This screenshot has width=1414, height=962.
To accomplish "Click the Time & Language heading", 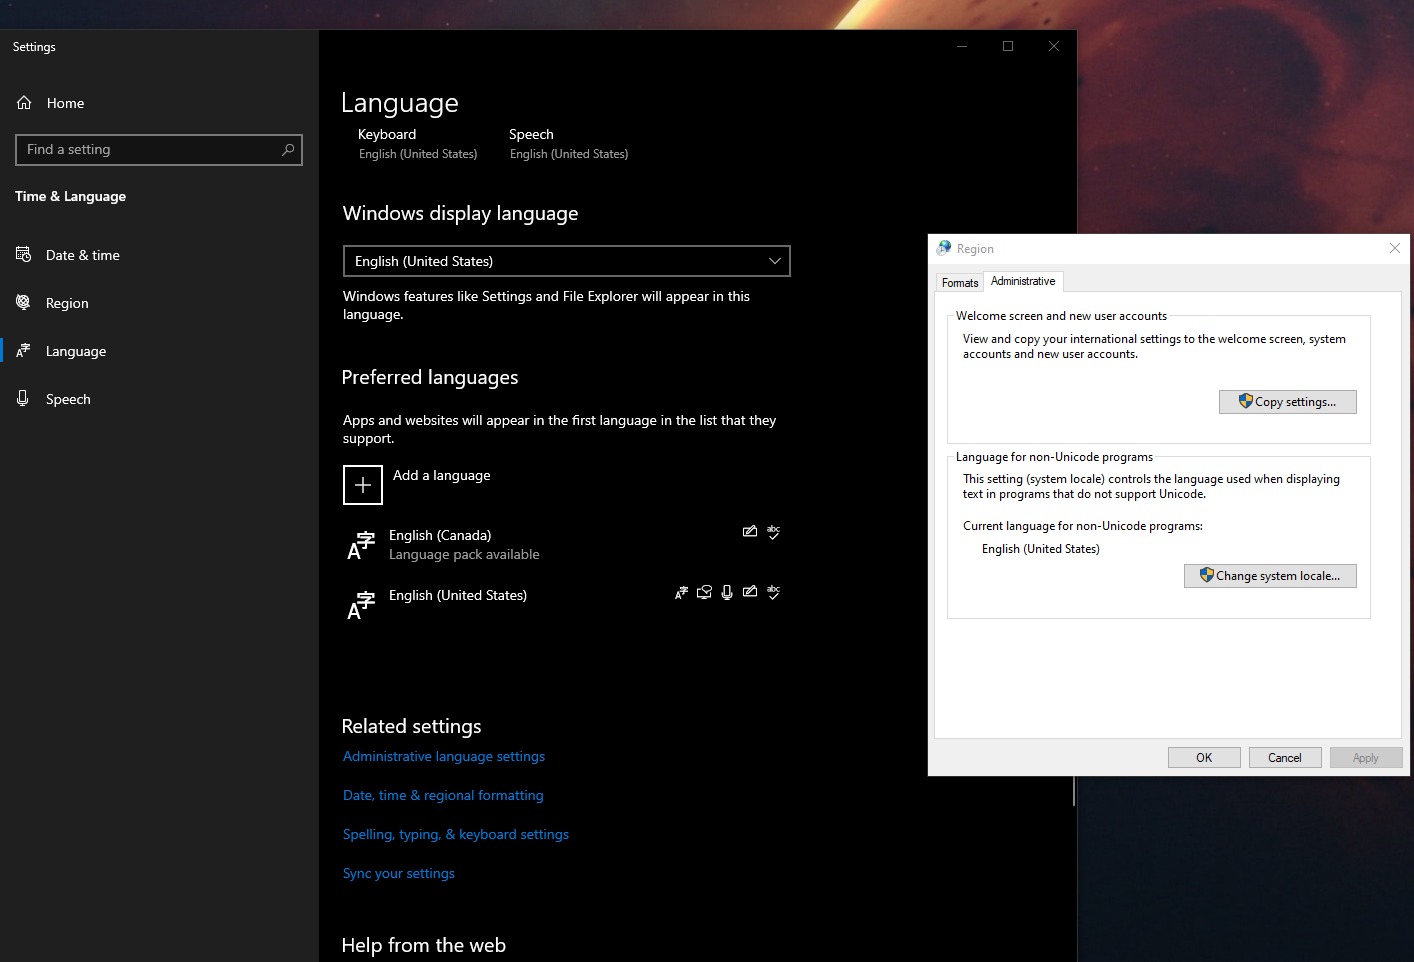I will 70,197.
